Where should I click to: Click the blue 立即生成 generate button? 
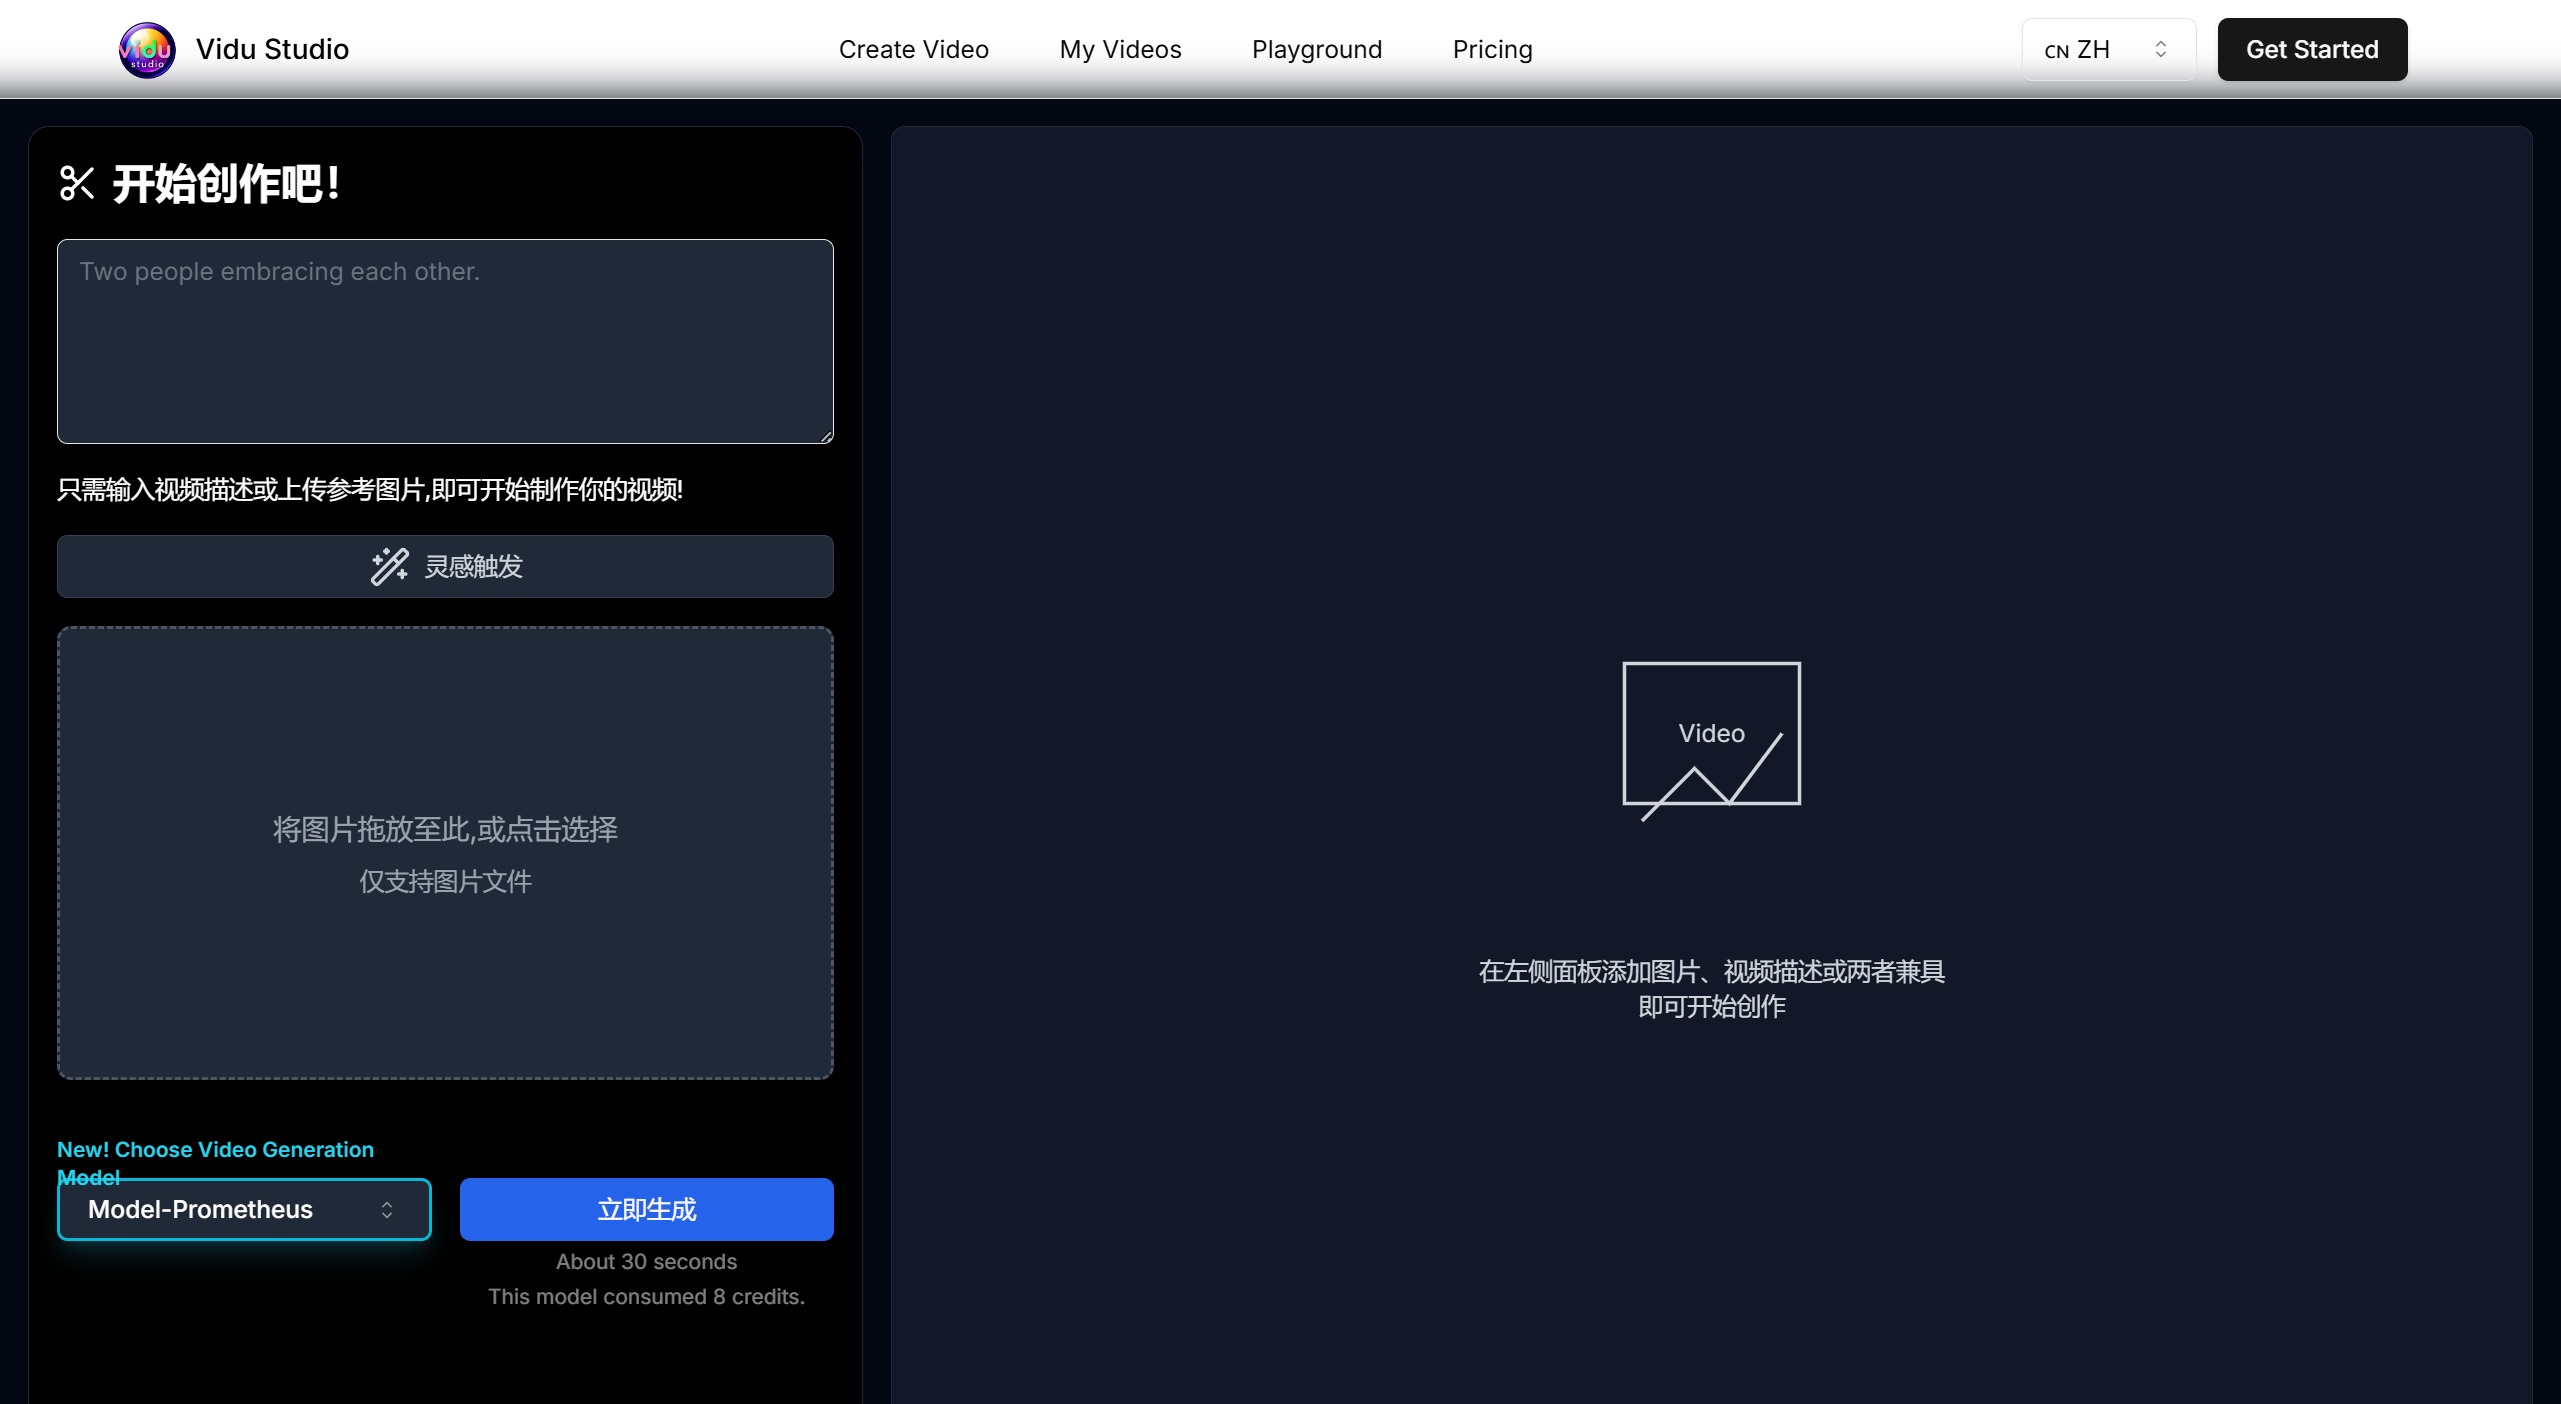tap(646, 1210)
